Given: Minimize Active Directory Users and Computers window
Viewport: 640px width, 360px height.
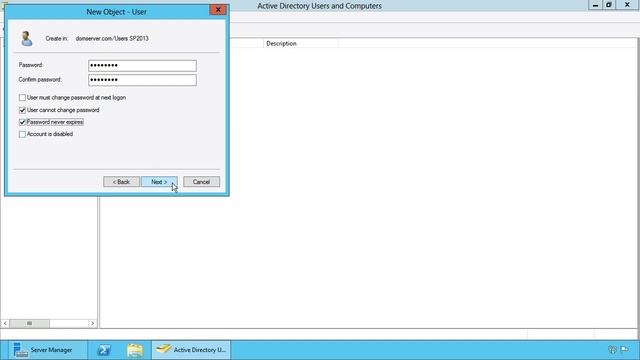Looking at the screenshot, I should click(595, 5).
